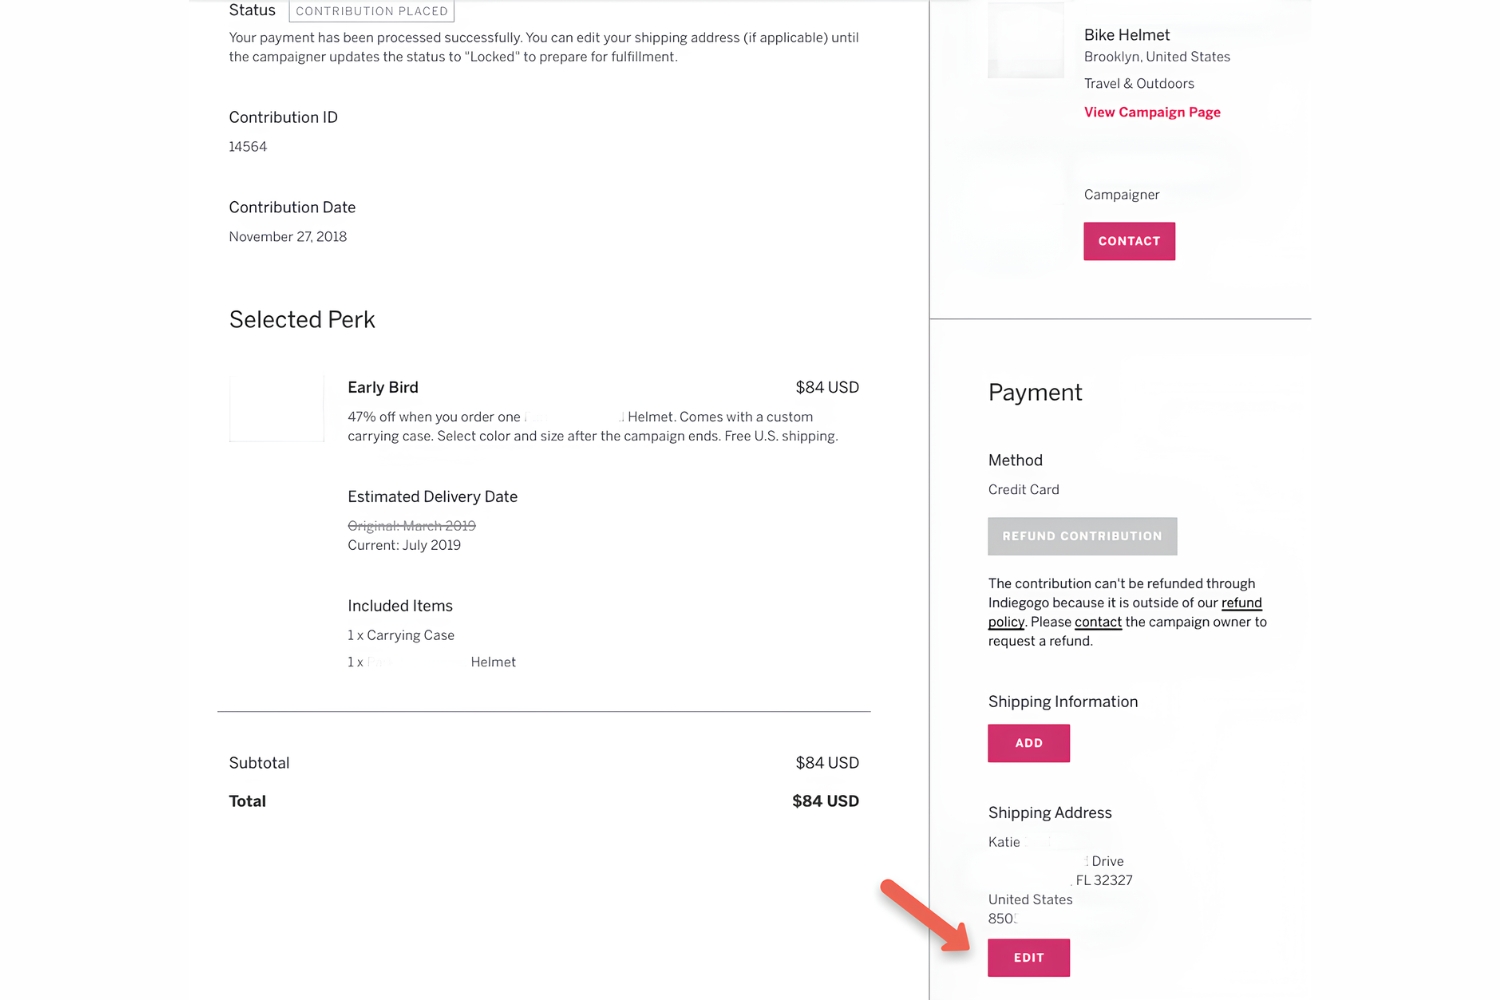Click the Travel & Outdoors category text
Viewport: 1500px width, 1000px height.
(1138, 84)
